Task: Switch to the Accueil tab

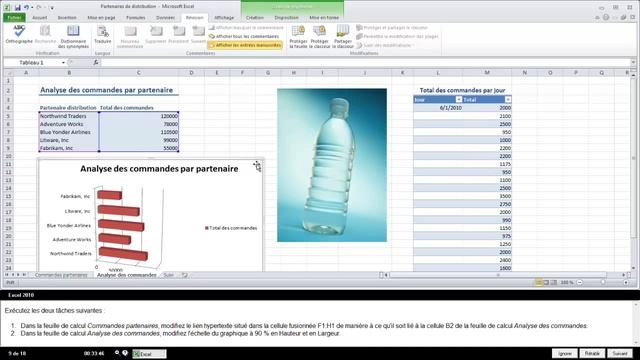Action: click(x=40, y=18)
